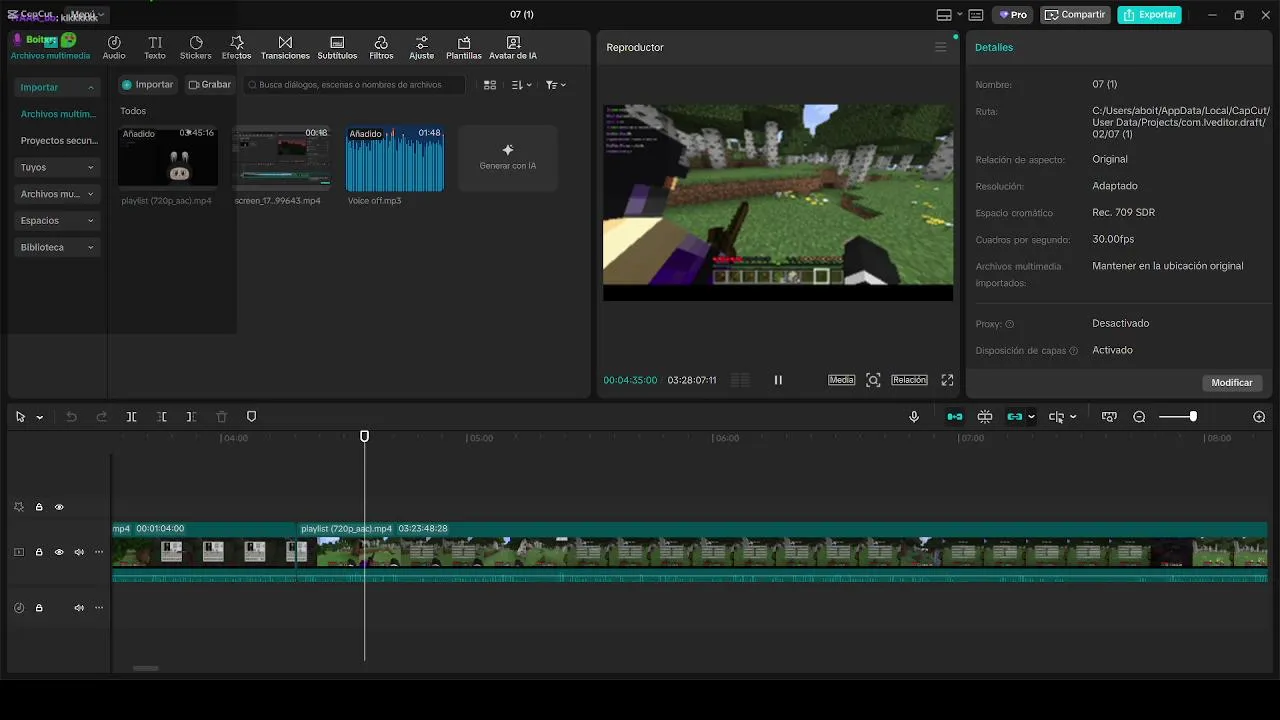Viewport: 1280px width, 720px height.
Task: Click the media search input field
Action: point(354,85)
